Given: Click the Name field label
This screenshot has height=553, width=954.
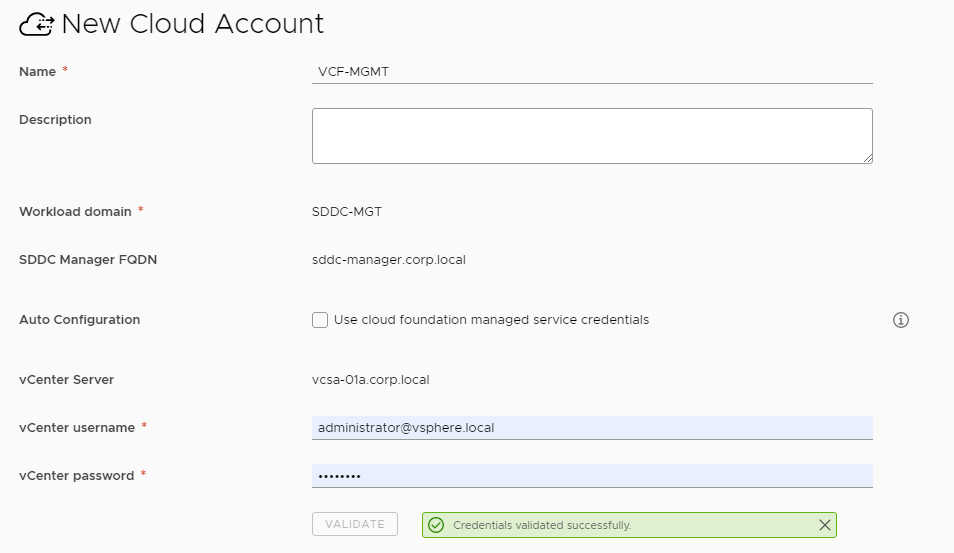Looking at the screenshot, I should point(38,72).
